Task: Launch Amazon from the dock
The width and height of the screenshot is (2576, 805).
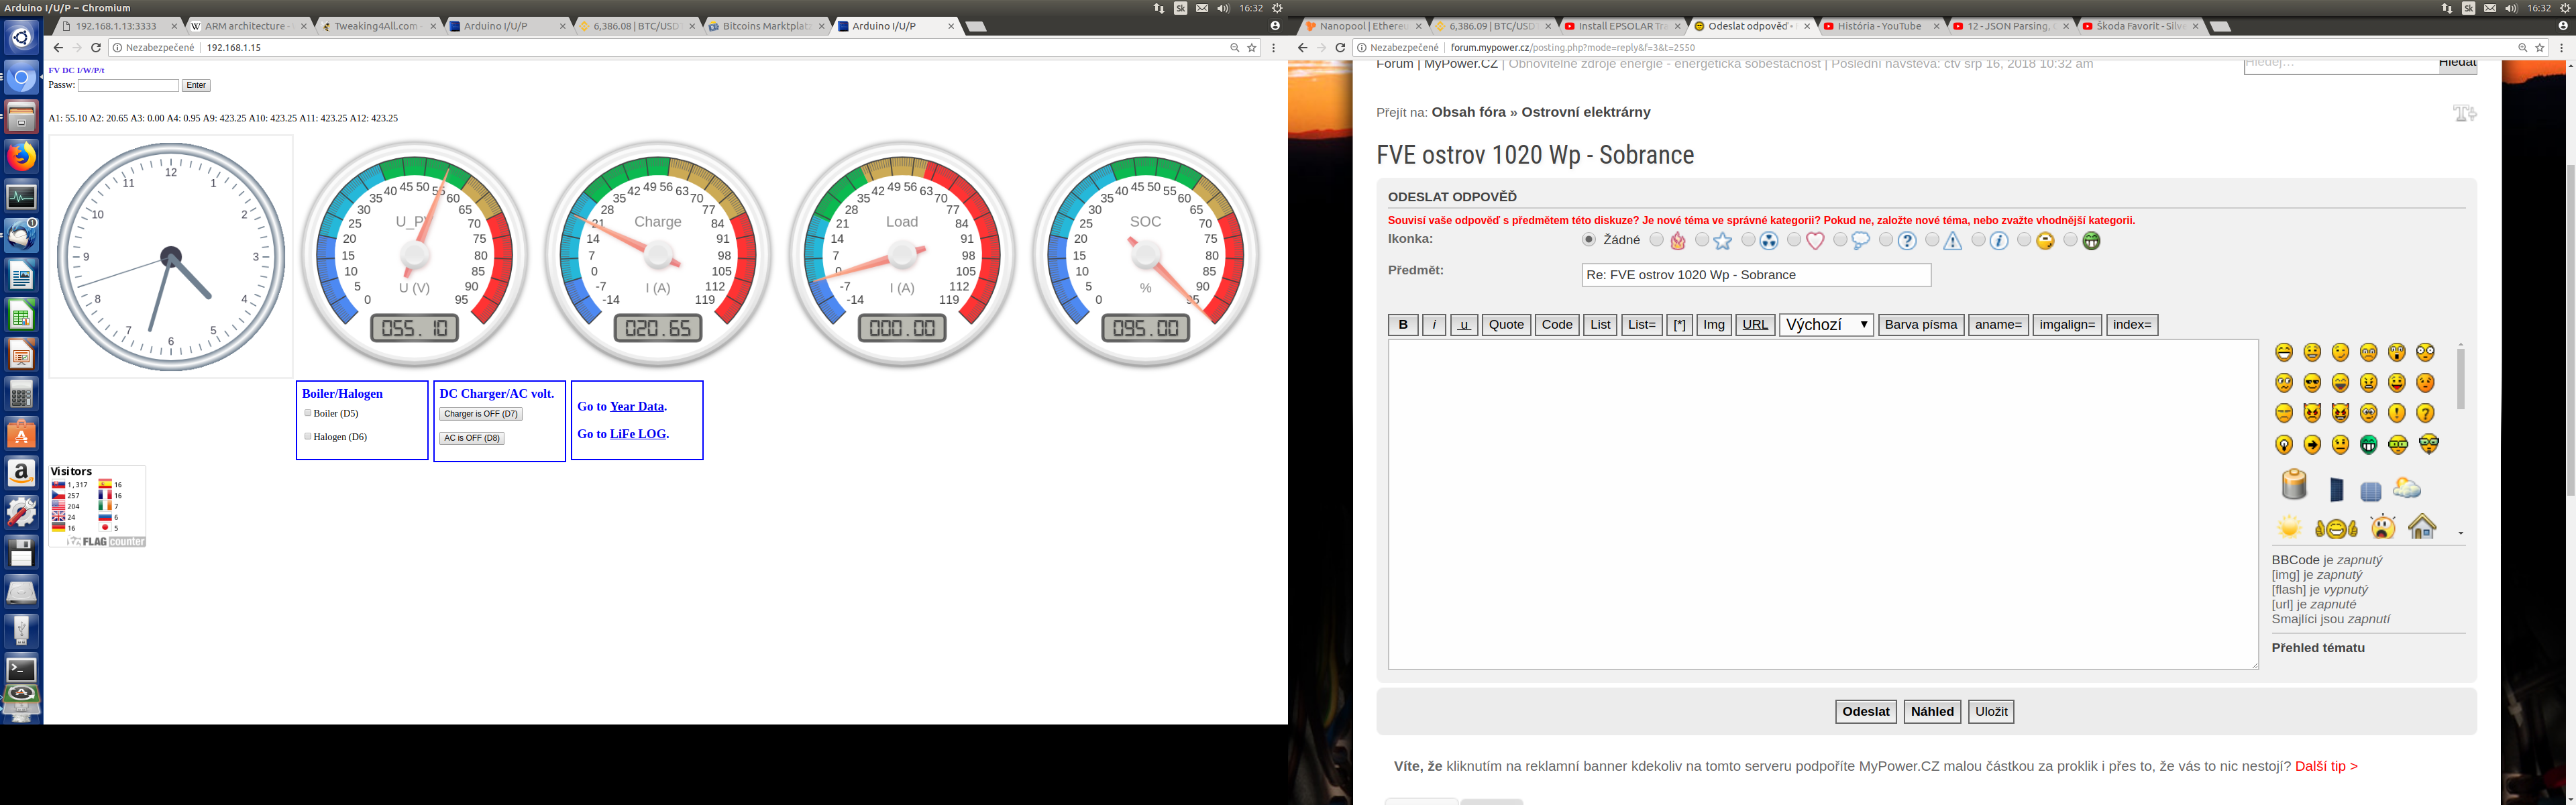Action: point(21,472)
